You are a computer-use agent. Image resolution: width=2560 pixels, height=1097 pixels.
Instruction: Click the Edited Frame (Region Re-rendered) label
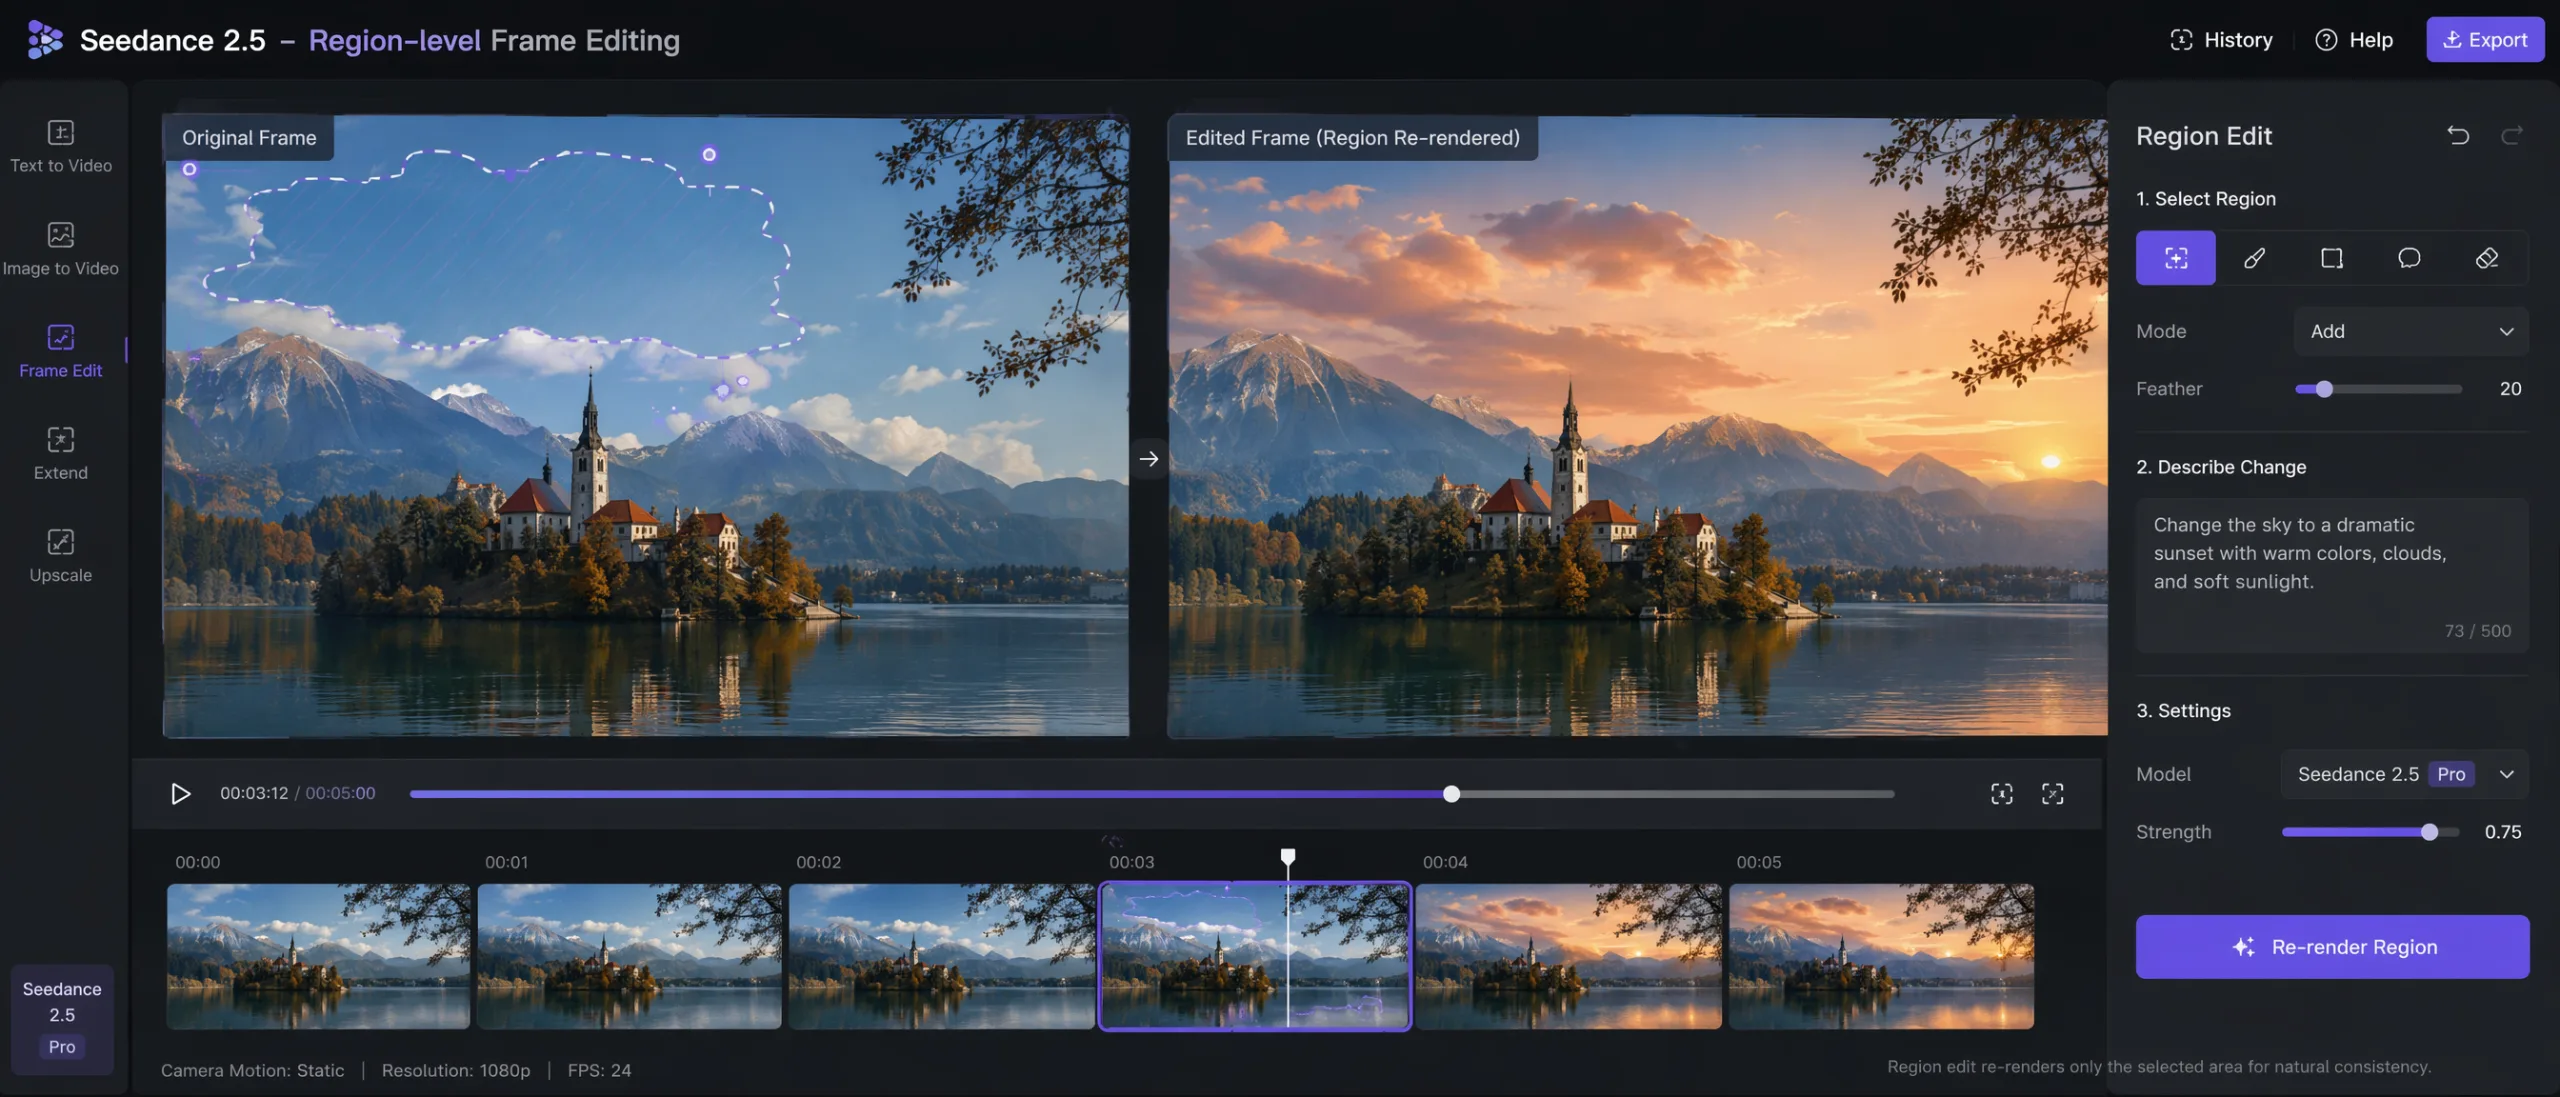pos(1352,138)
